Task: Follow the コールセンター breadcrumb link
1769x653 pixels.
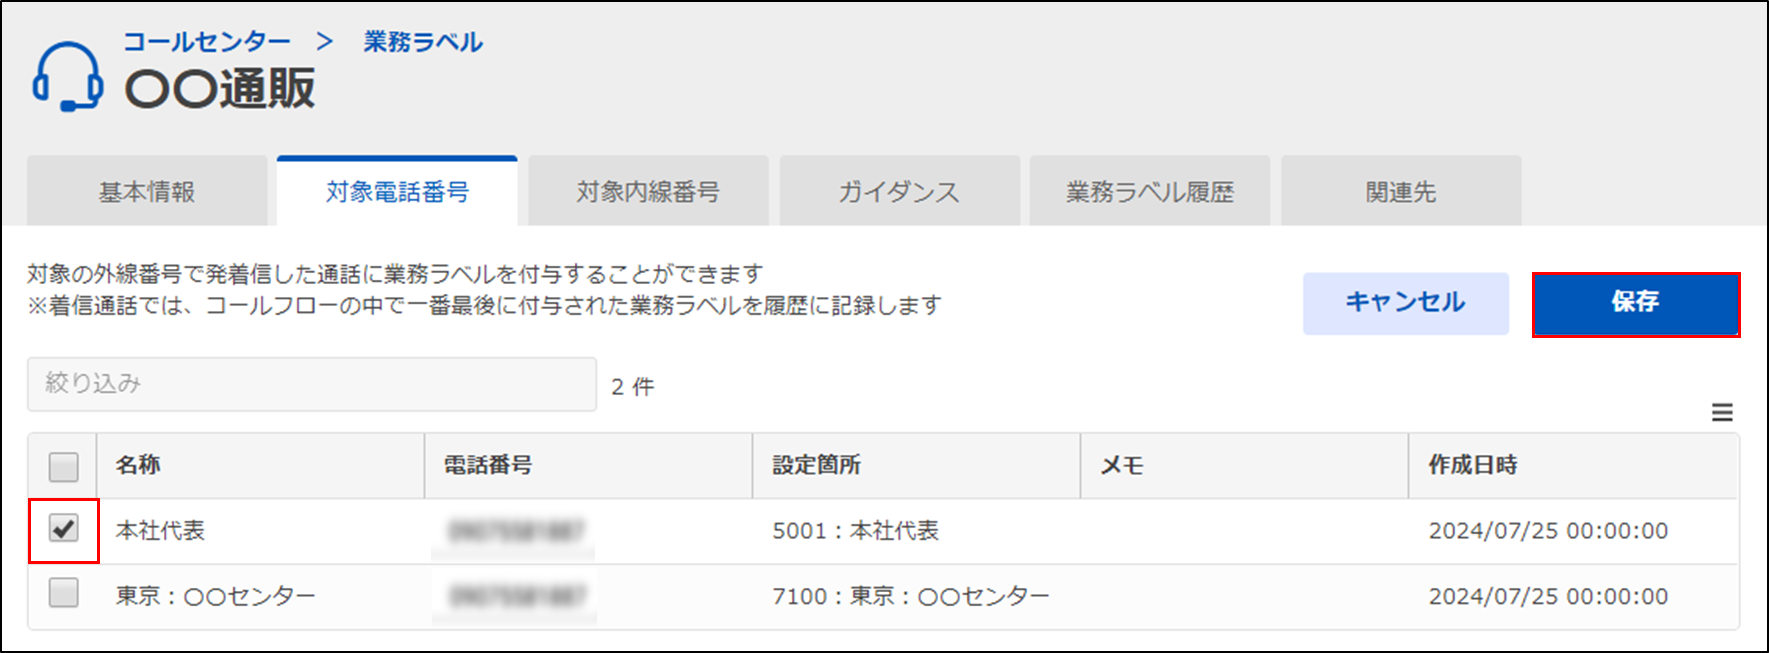Action: click(x=206, y=42)
